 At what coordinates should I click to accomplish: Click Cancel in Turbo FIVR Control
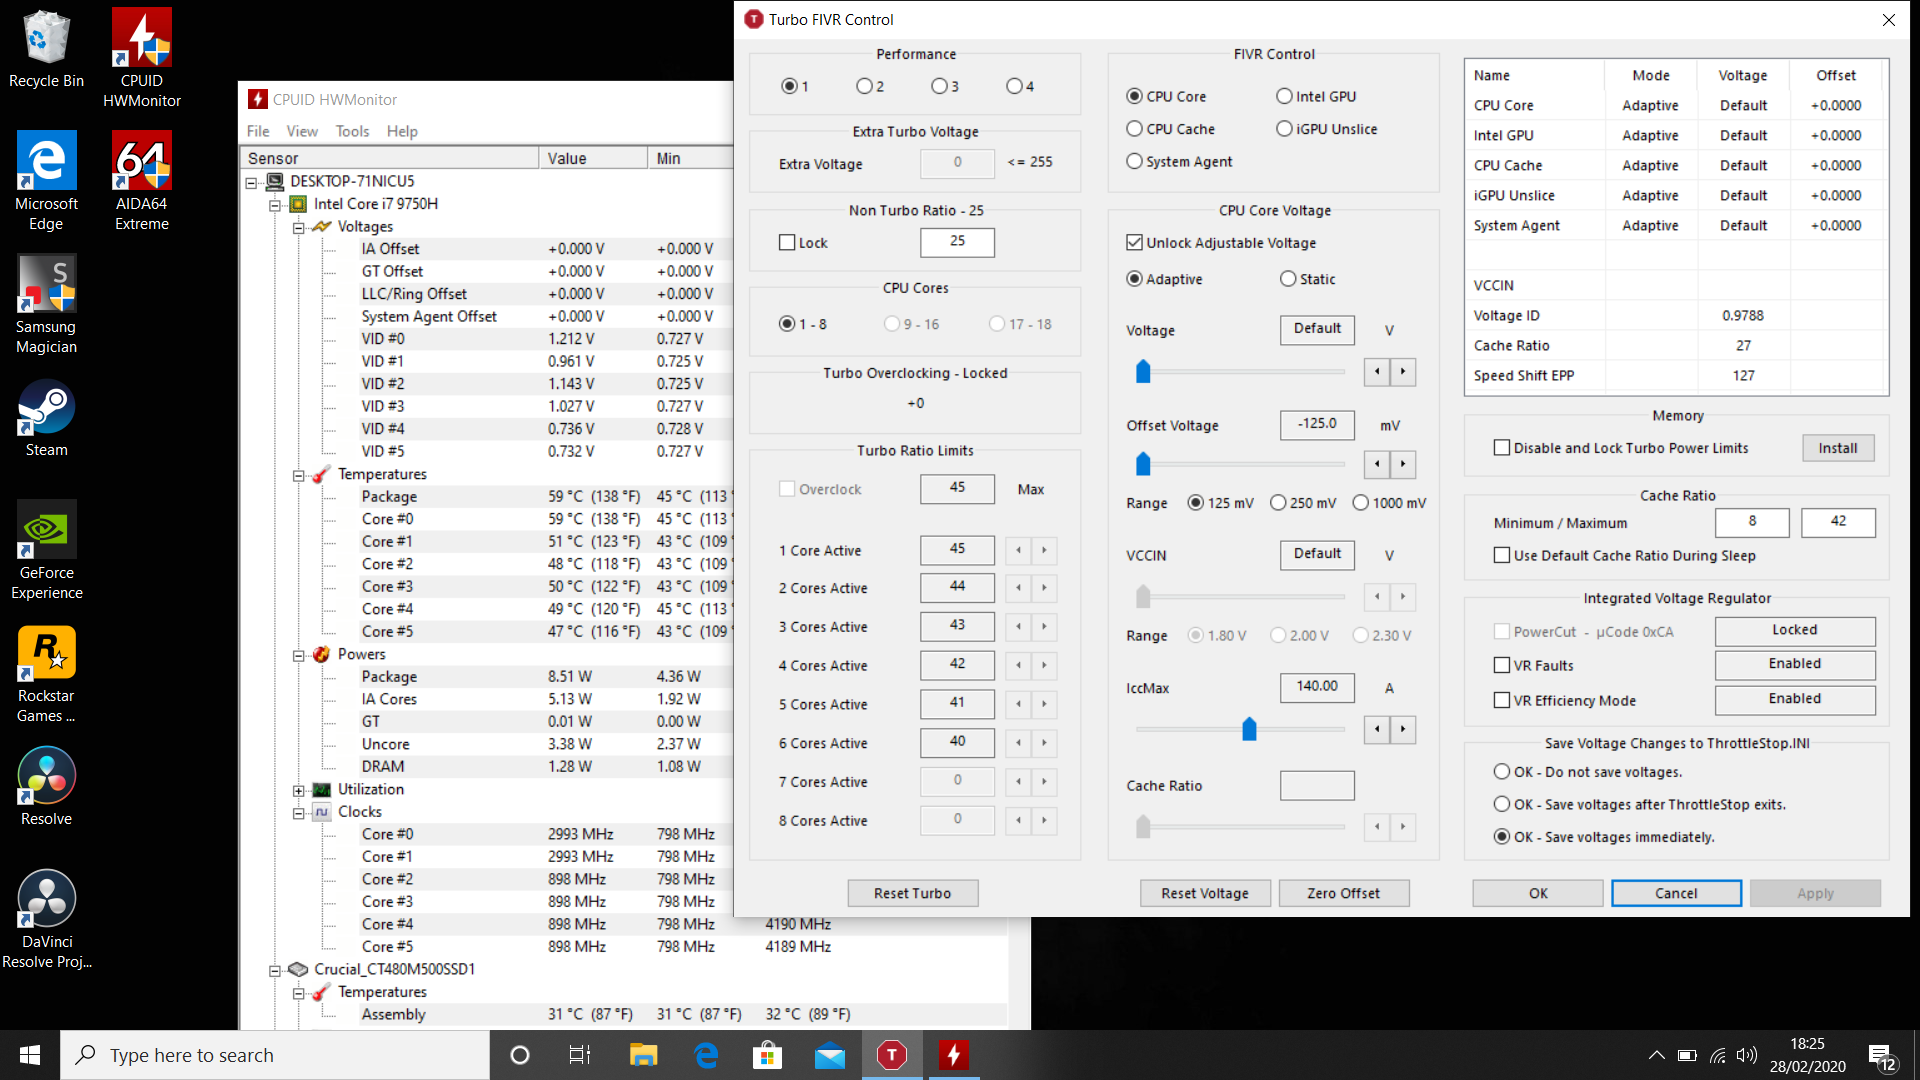(1676, 893)
